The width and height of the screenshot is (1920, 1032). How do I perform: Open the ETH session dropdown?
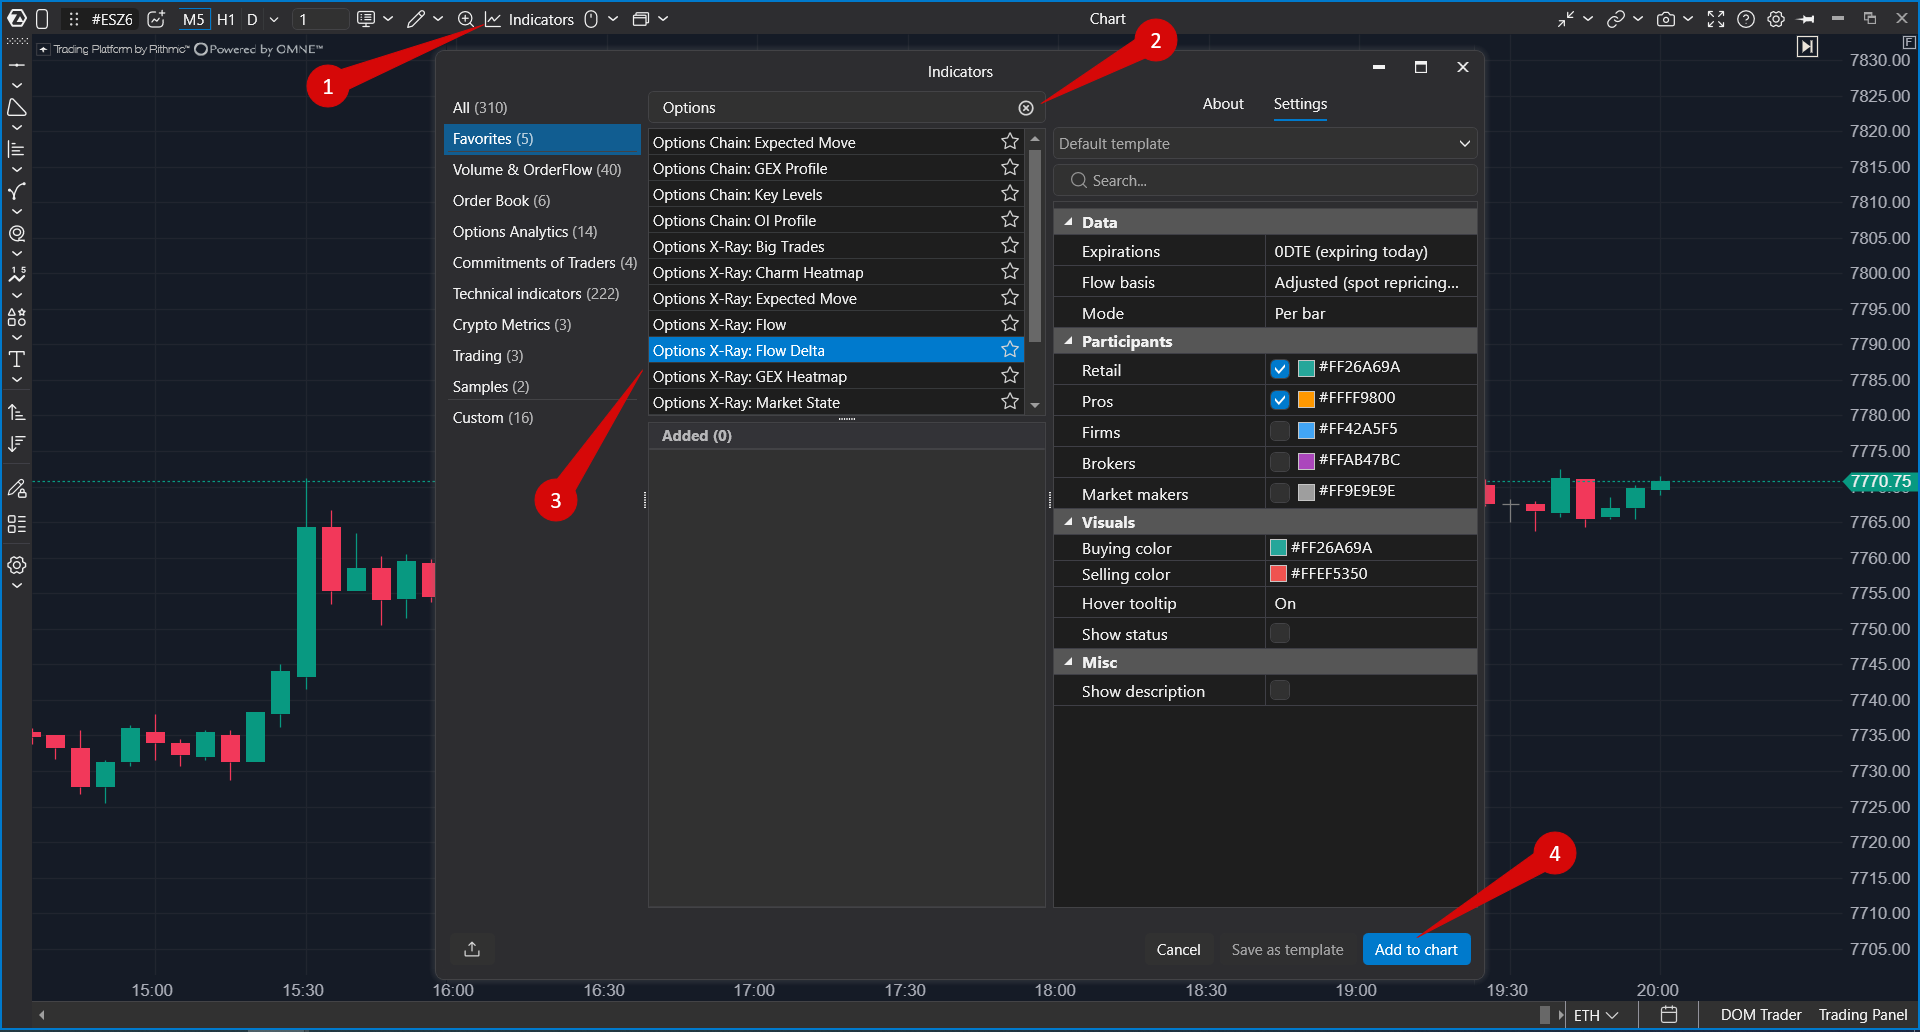pyautogui.click(x=1595, y=1015)
